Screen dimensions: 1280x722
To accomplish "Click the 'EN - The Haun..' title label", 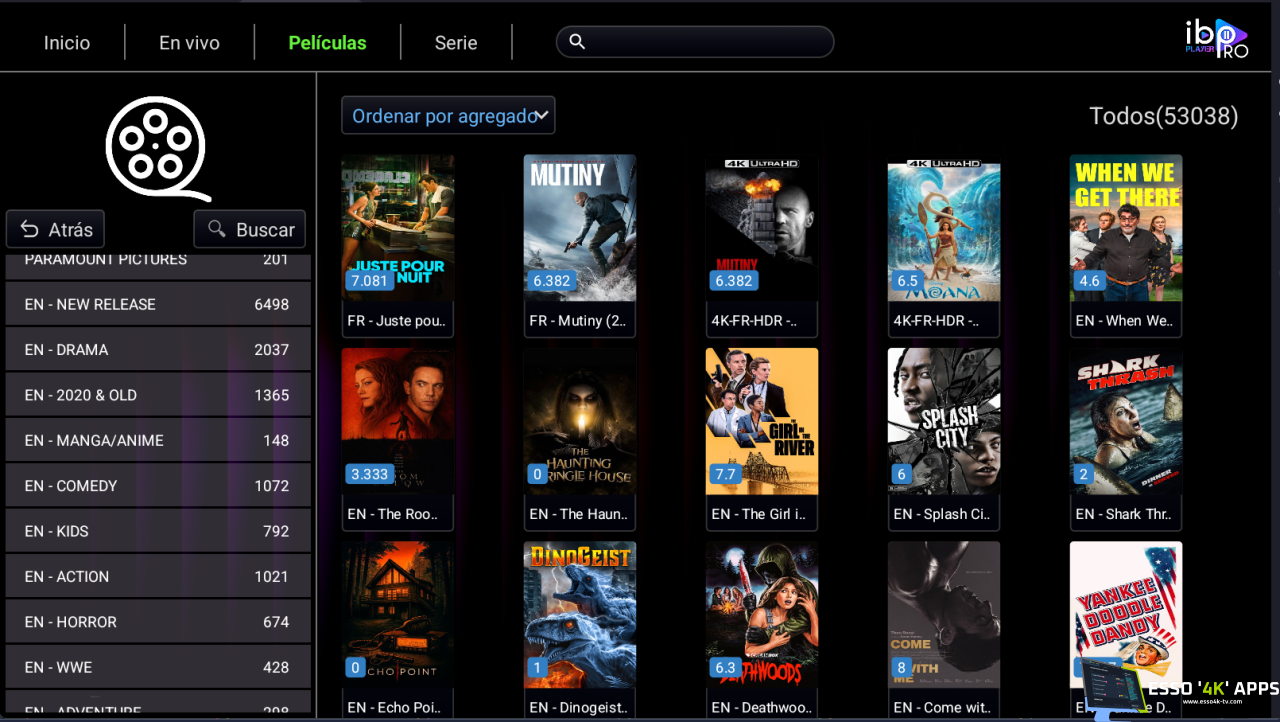I will tap(580, 514).
